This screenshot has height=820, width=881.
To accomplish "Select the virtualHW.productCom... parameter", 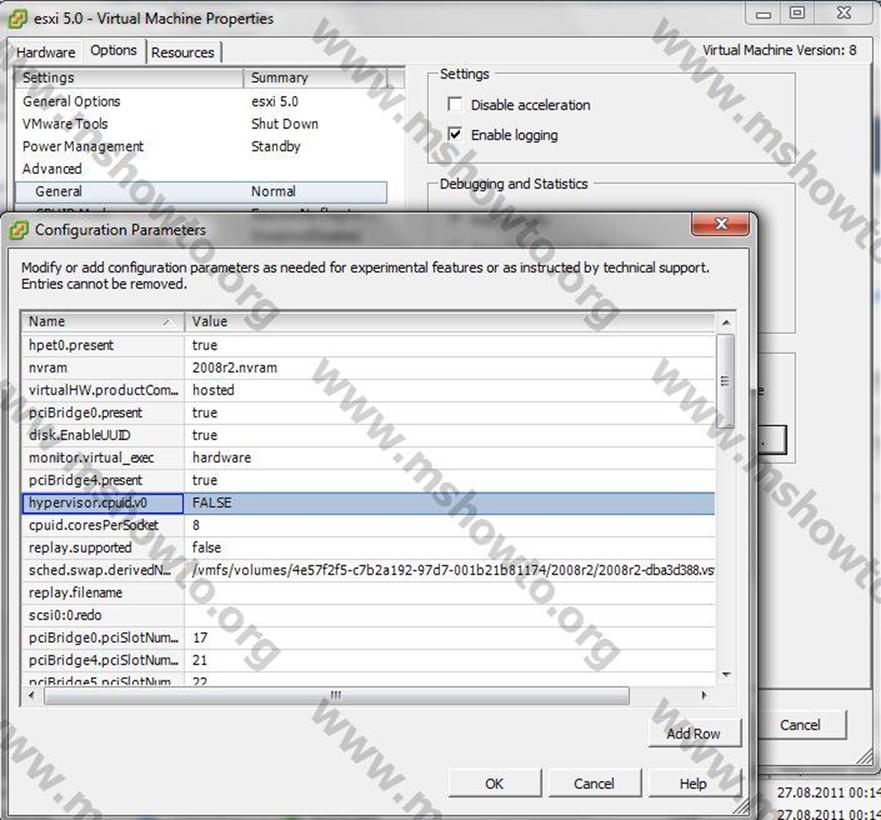I will [103, 390].
